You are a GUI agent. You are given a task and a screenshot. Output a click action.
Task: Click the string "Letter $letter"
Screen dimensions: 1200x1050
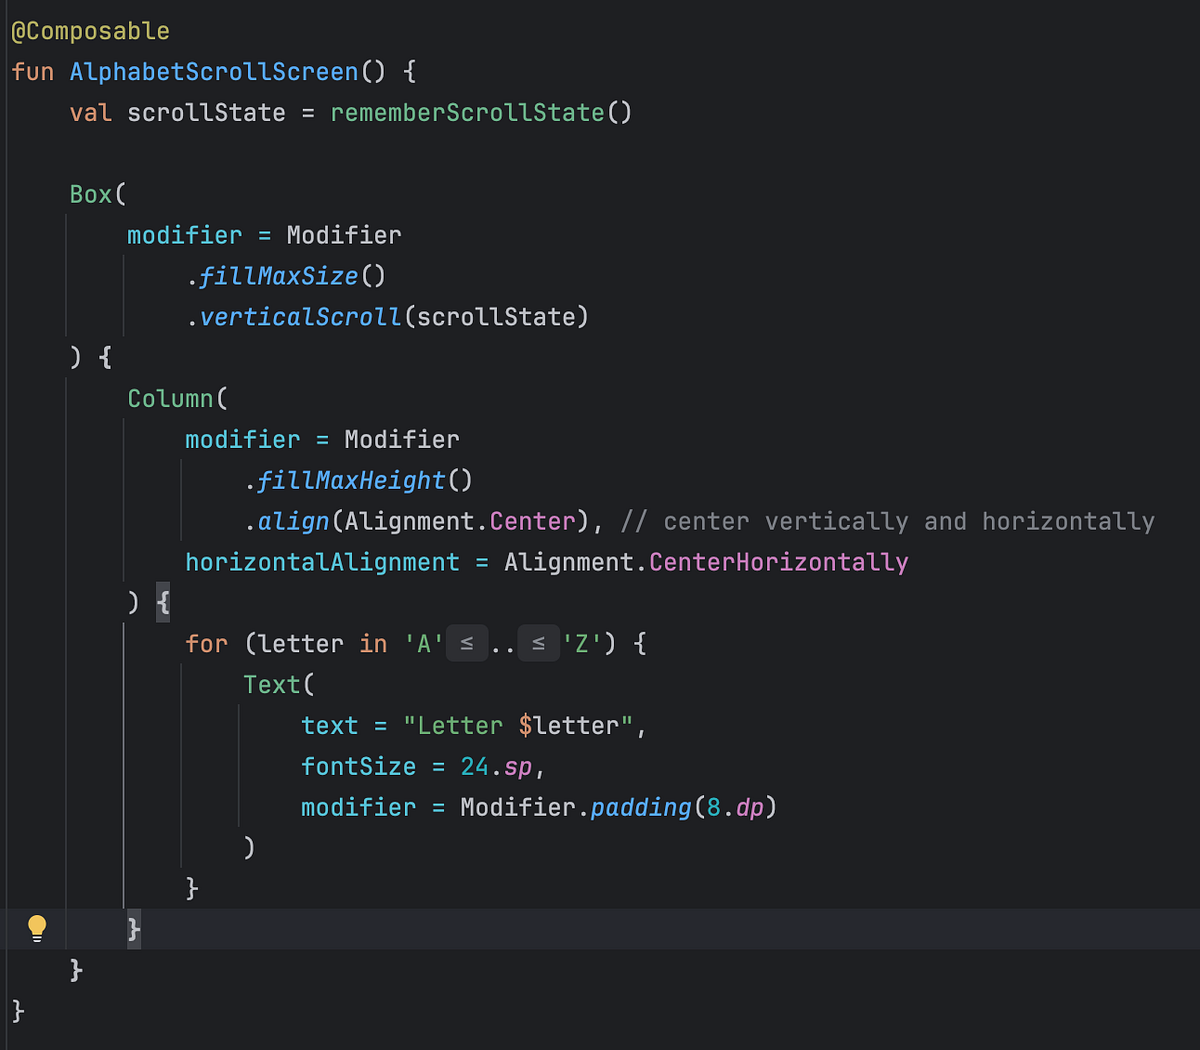click(520, 725)
